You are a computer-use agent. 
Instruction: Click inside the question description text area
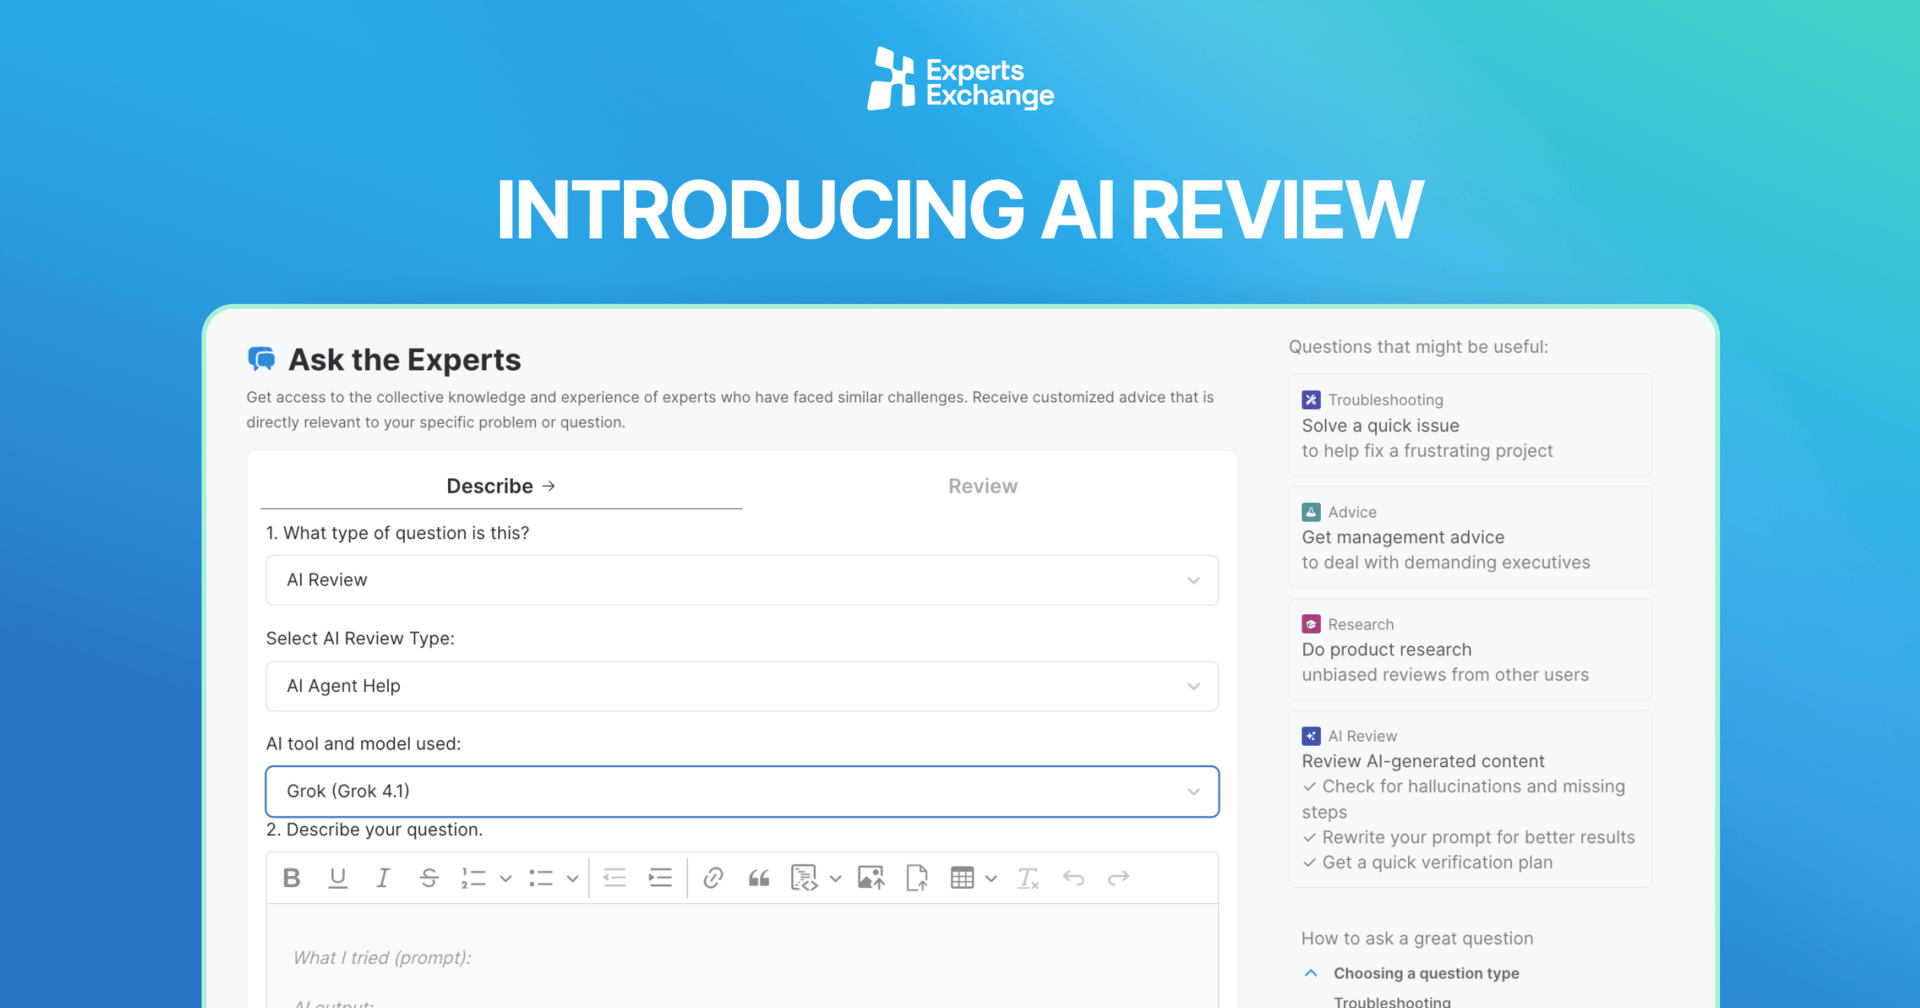[742, 957]
